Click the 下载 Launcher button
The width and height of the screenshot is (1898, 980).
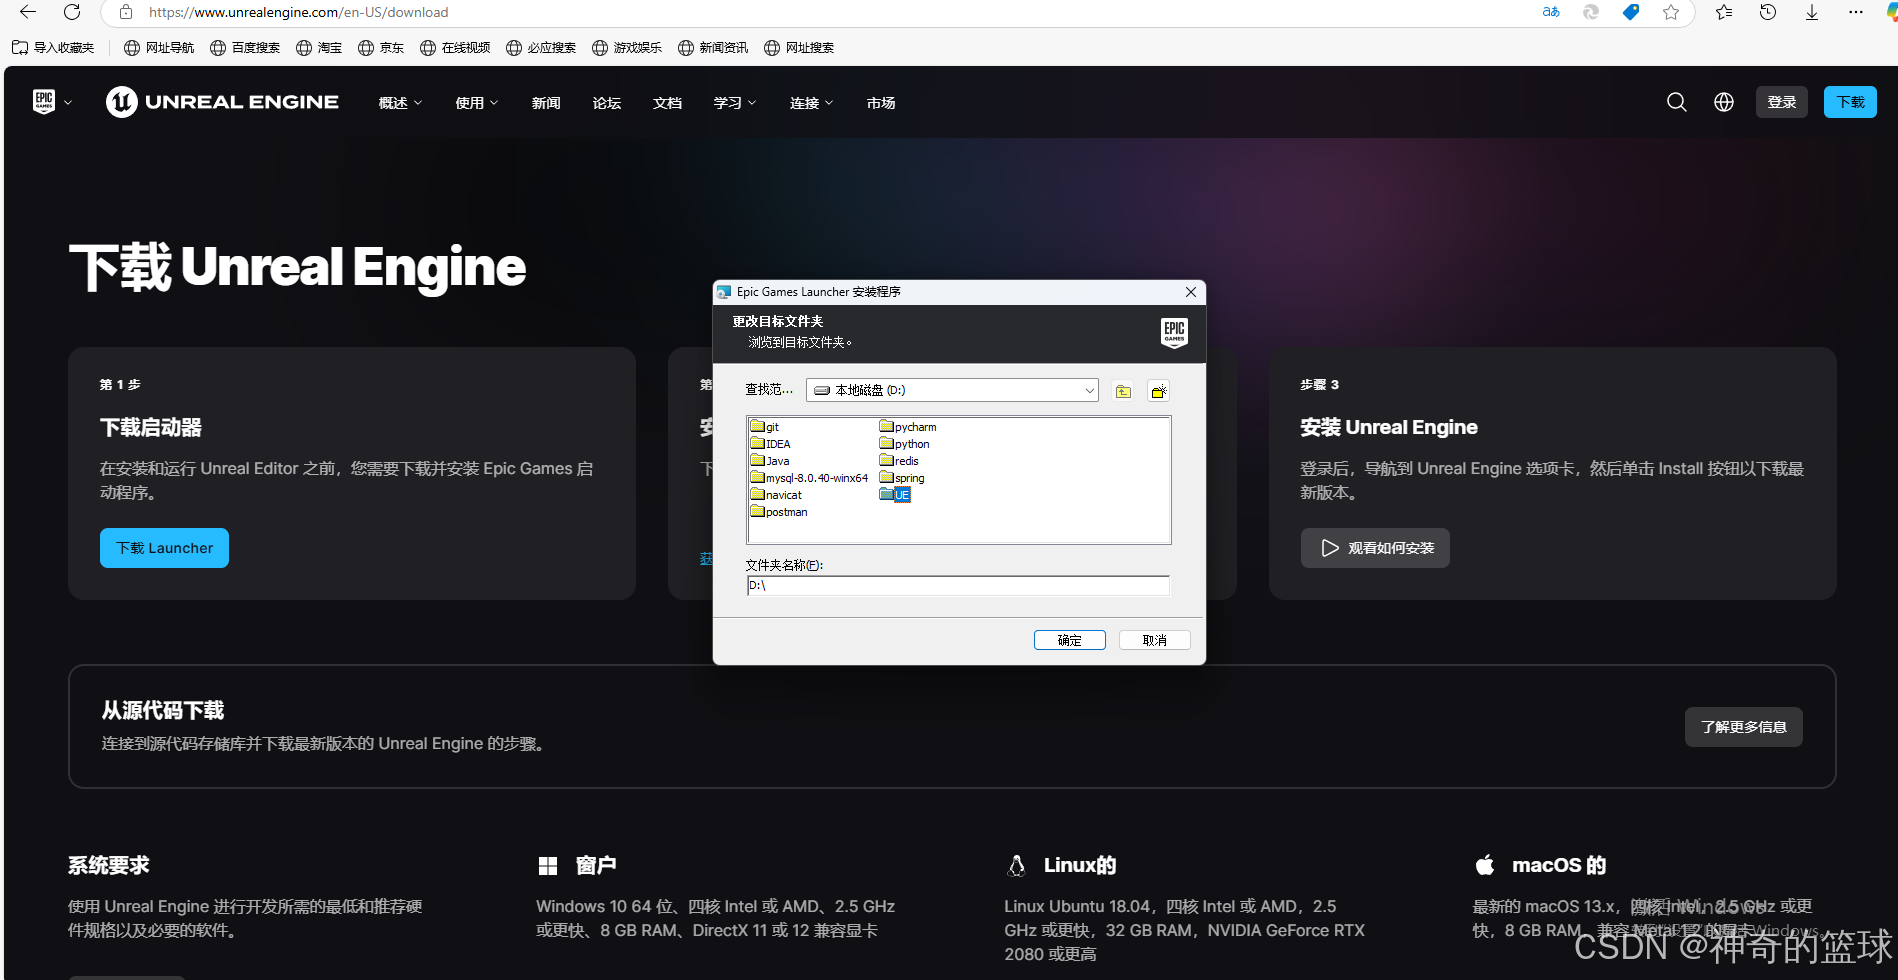tap(165, 548)
